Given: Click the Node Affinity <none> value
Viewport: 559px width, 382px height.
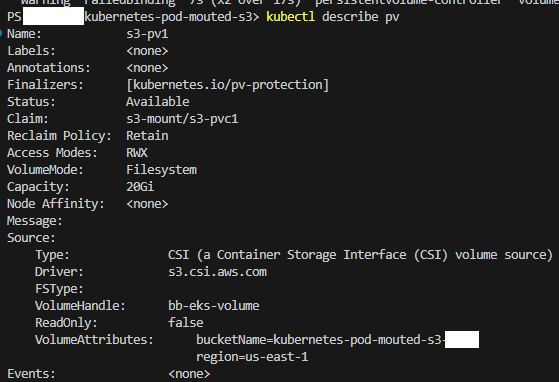Looking at the screenshot, I should (x=147, y=204).
